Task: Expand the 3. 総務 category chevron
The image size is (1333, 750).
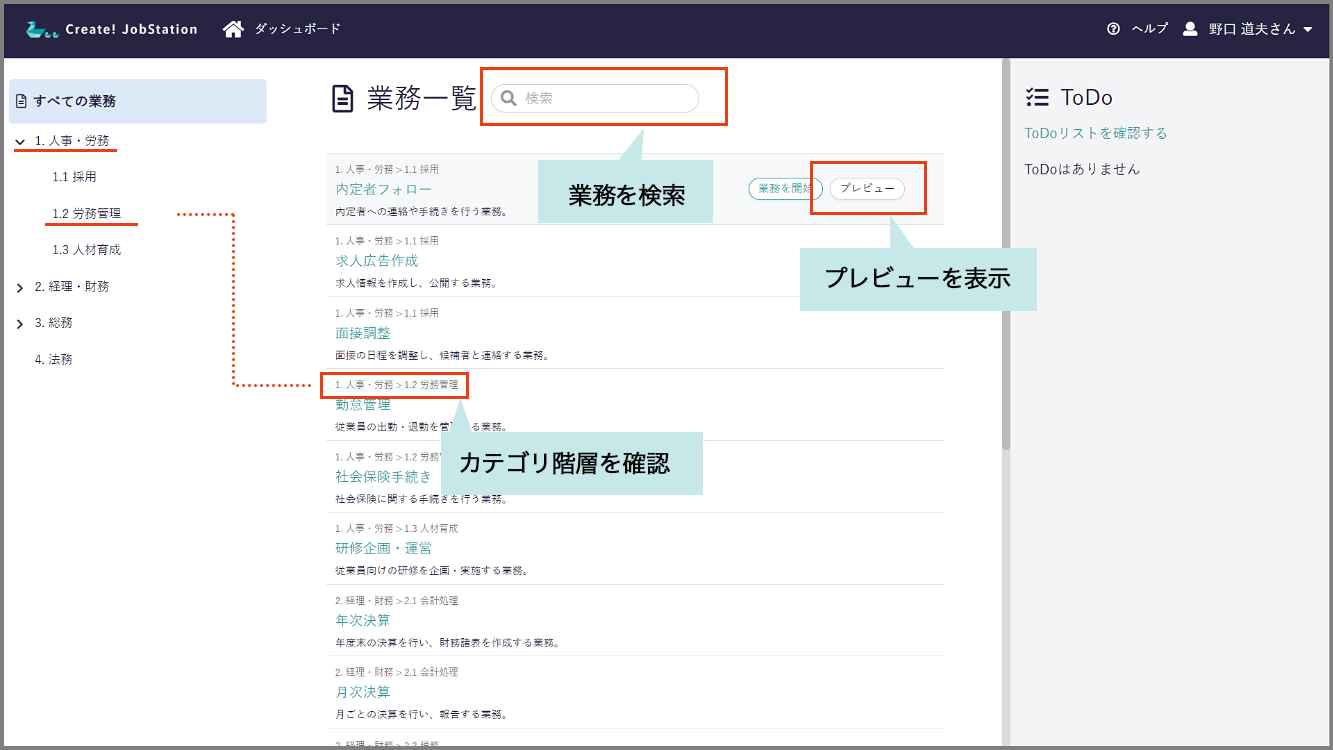Action: (x=20, y=324)
